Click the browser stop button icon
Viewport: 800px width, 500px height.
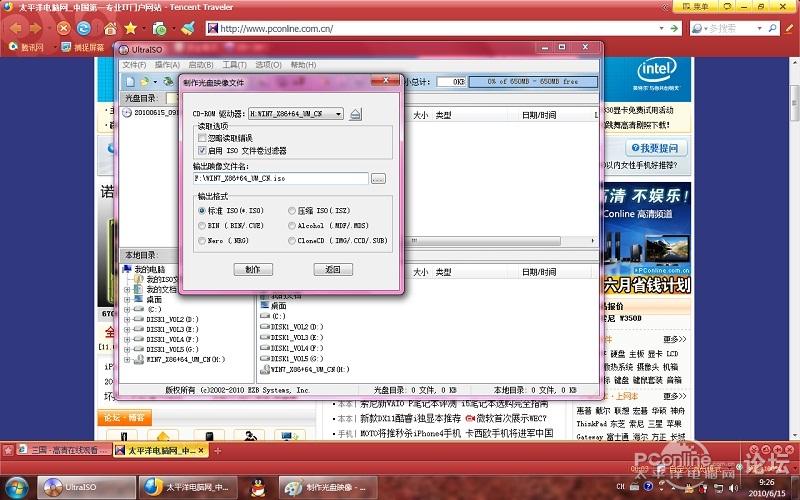[64, 27]
